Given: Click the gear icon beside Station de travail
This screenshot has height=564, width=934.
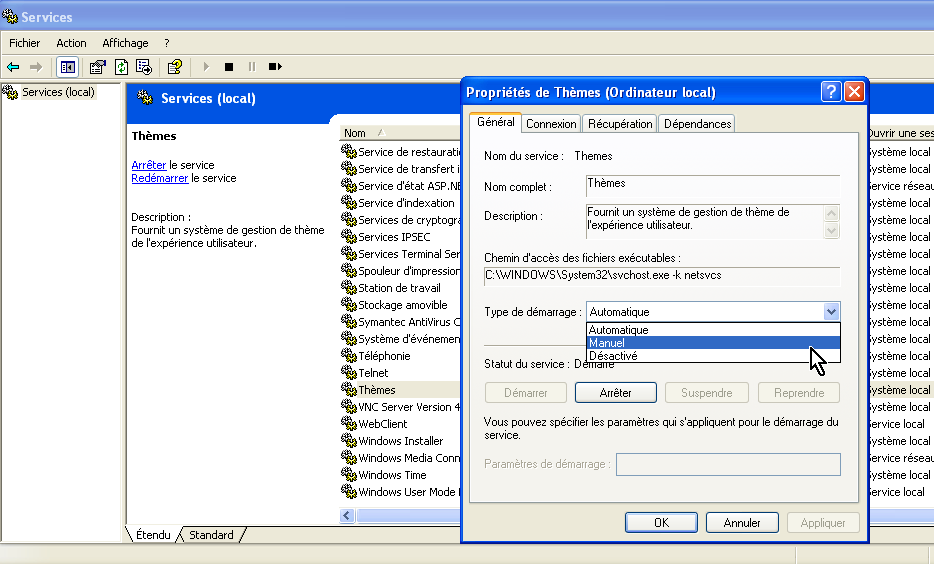Looking at the screenshot, I should point(348,288).
